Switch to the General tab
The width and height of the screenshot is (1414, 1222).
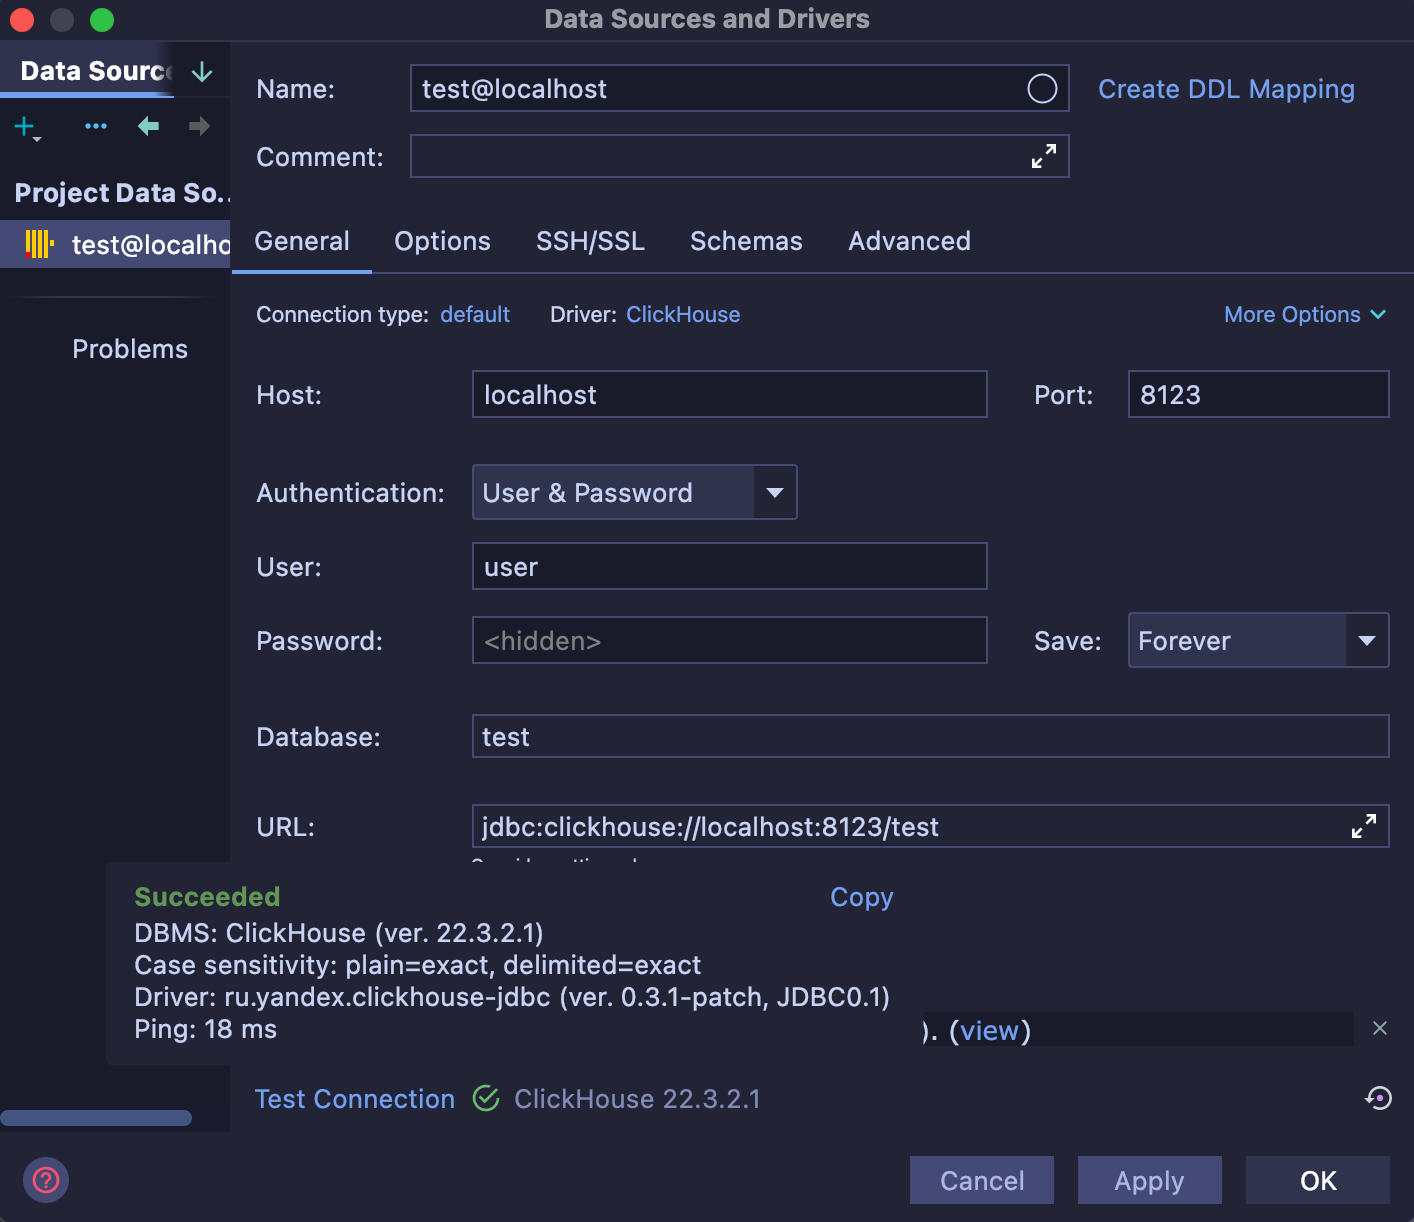pos(302,241)
